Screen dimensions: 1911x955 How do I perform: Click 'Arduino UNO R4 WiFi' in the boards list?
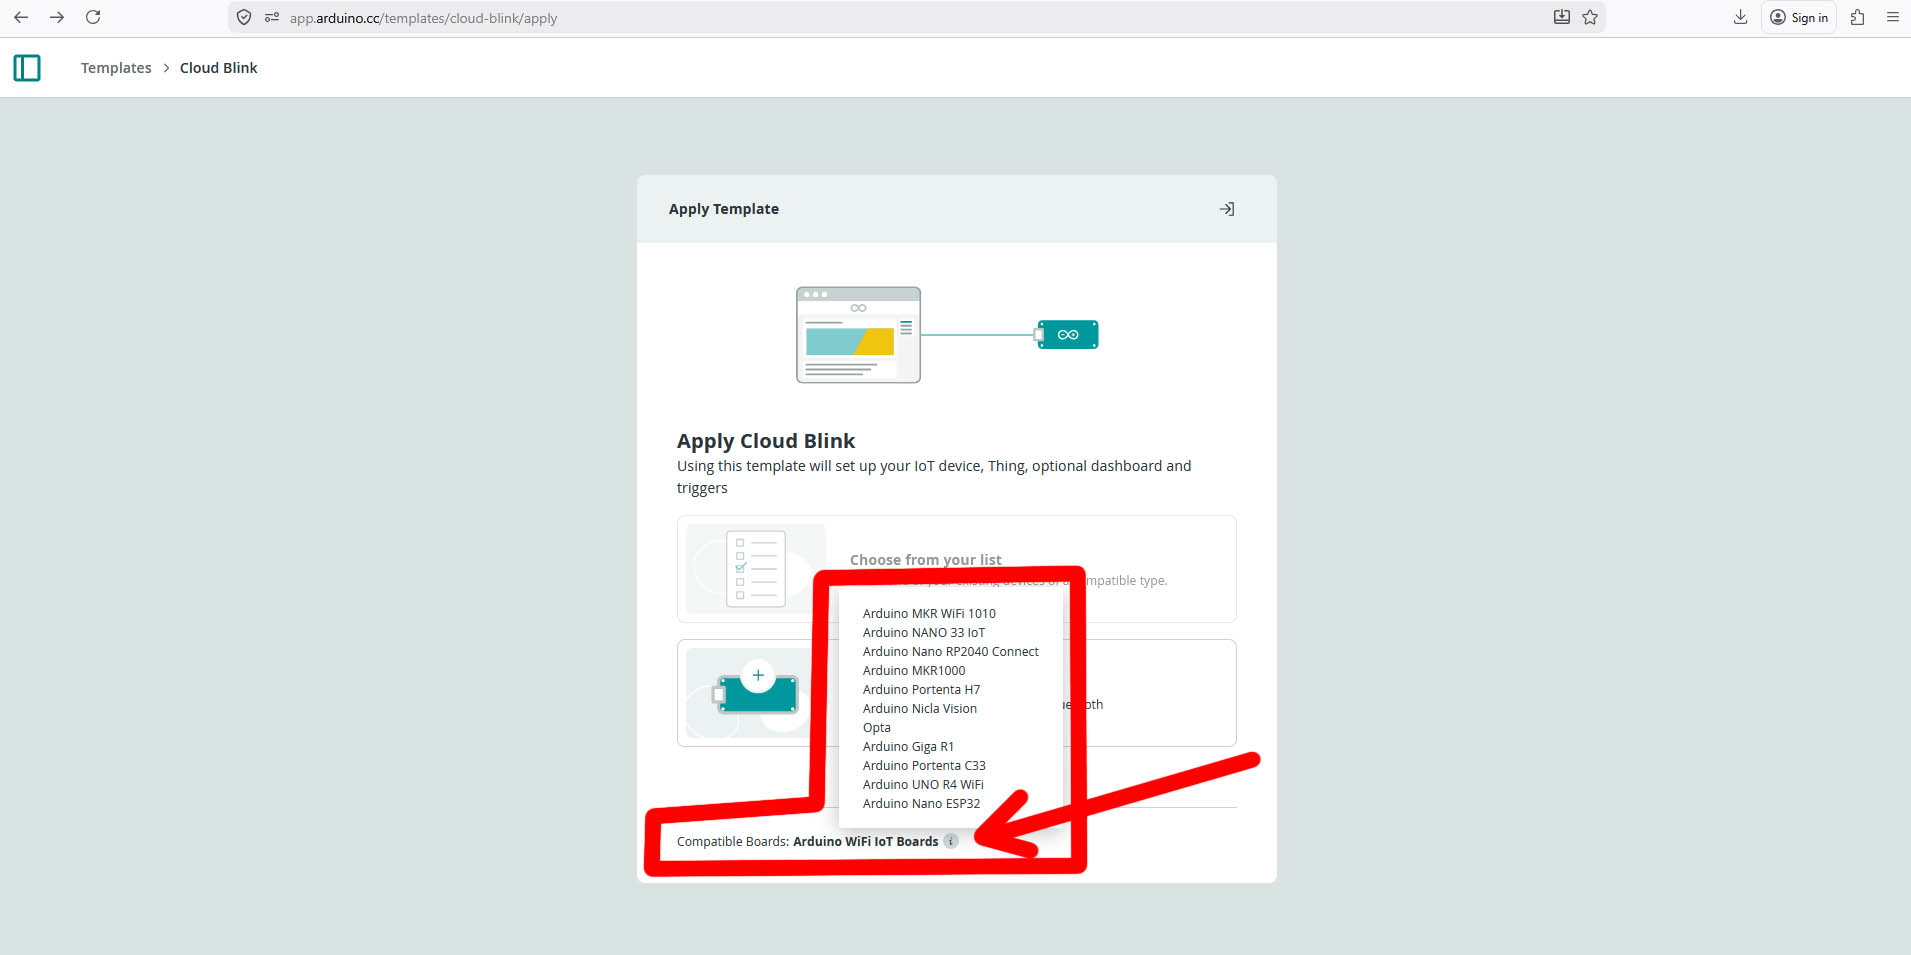[x=923, y=785]
